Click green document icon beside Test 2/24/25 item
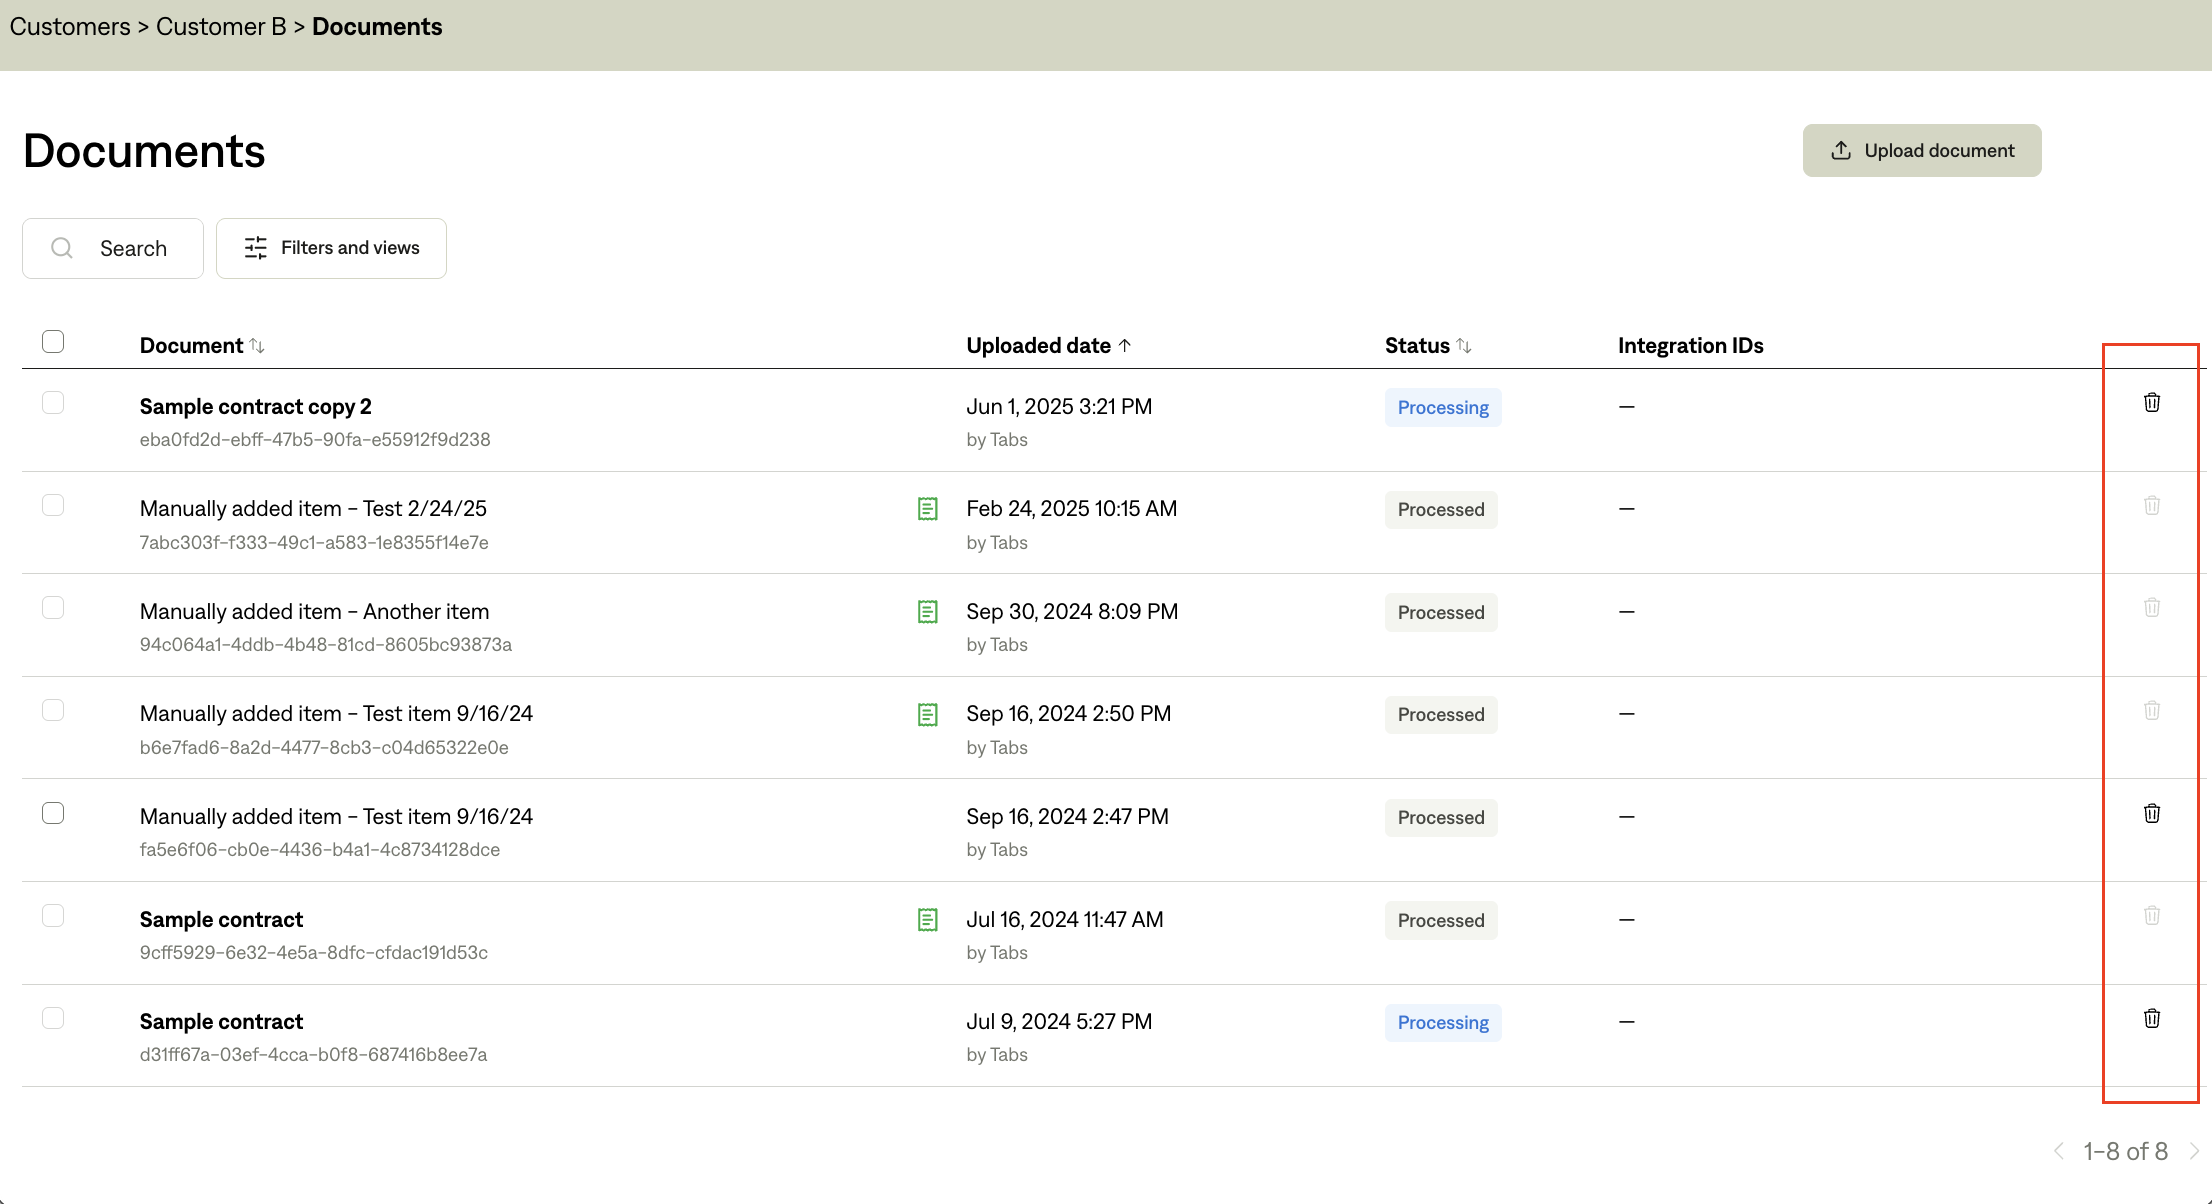 coord(927,509)
